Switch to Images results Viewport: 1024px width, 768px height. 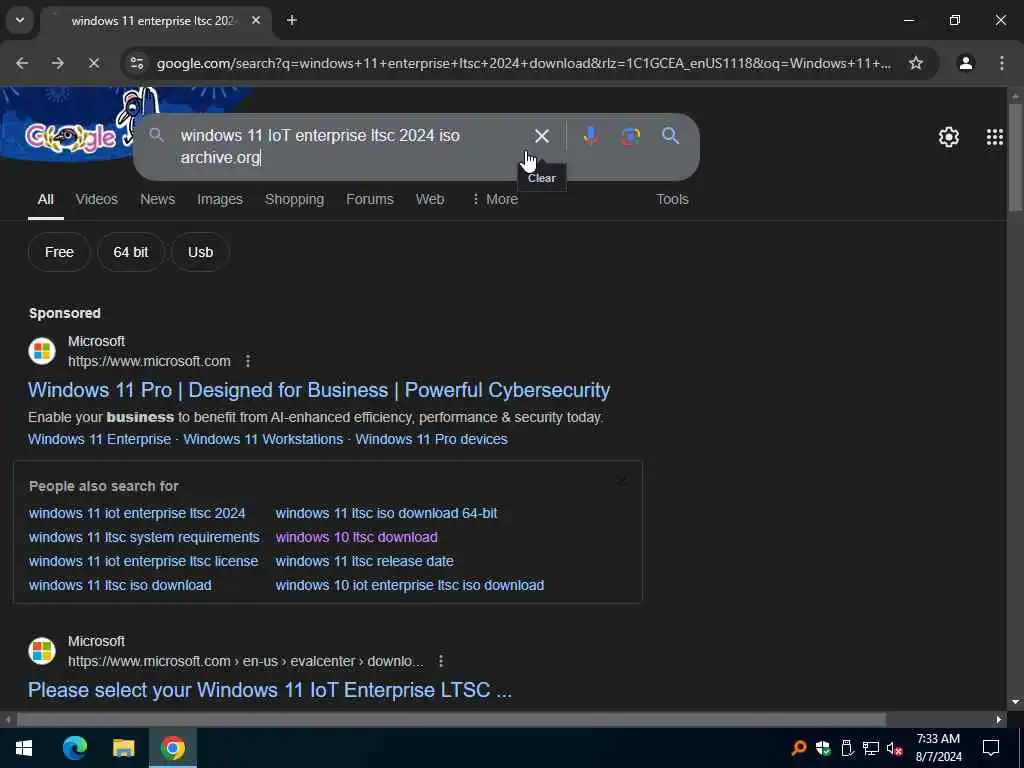coord(219,199)
